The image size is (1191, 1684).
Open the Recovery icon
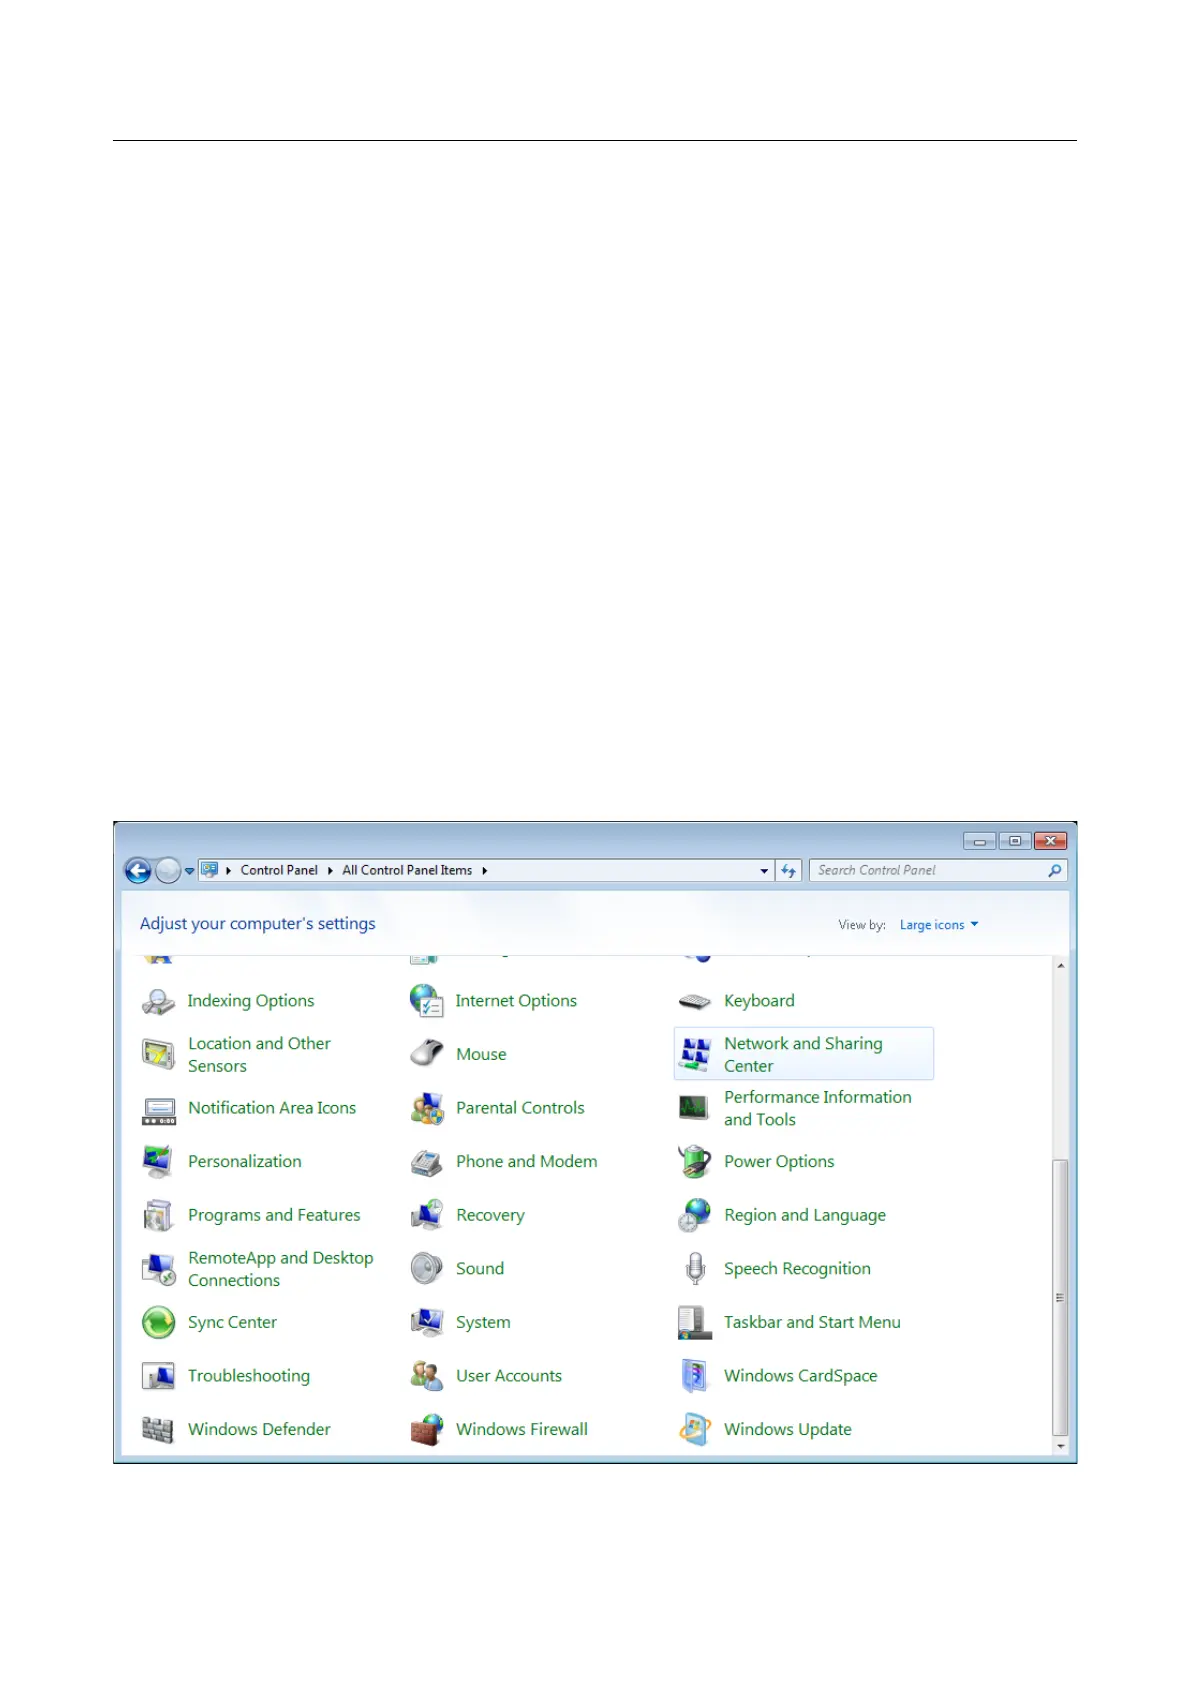coord(427,1215)
